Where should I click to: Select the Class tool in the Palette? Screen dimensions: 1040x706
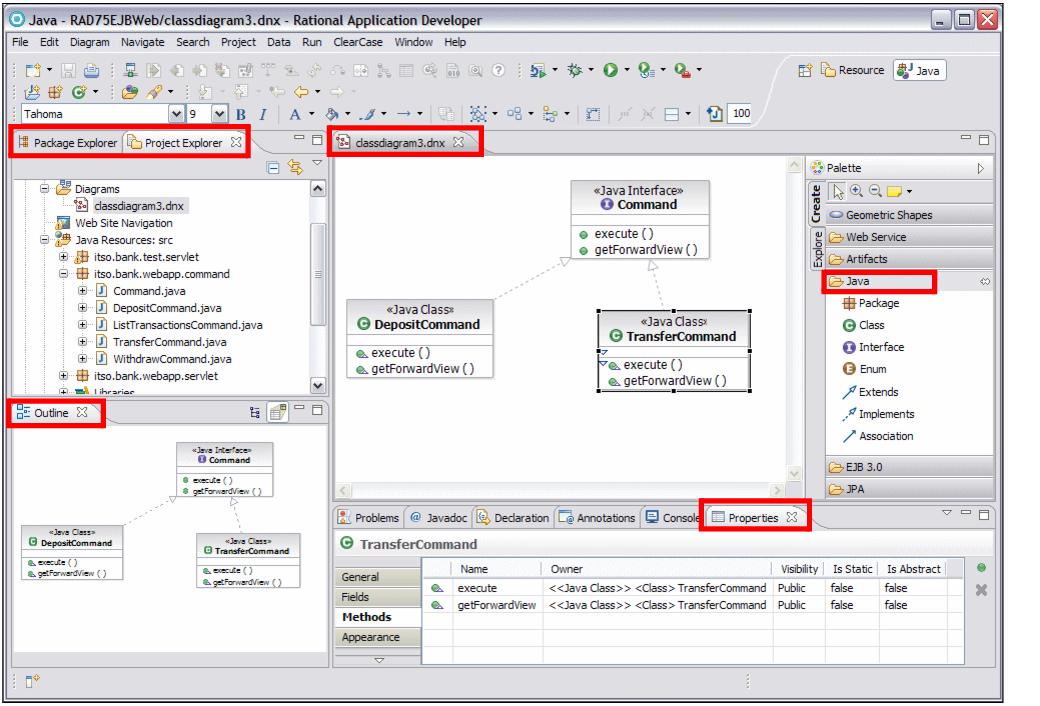pyautogui.click(x=863, y=325)
